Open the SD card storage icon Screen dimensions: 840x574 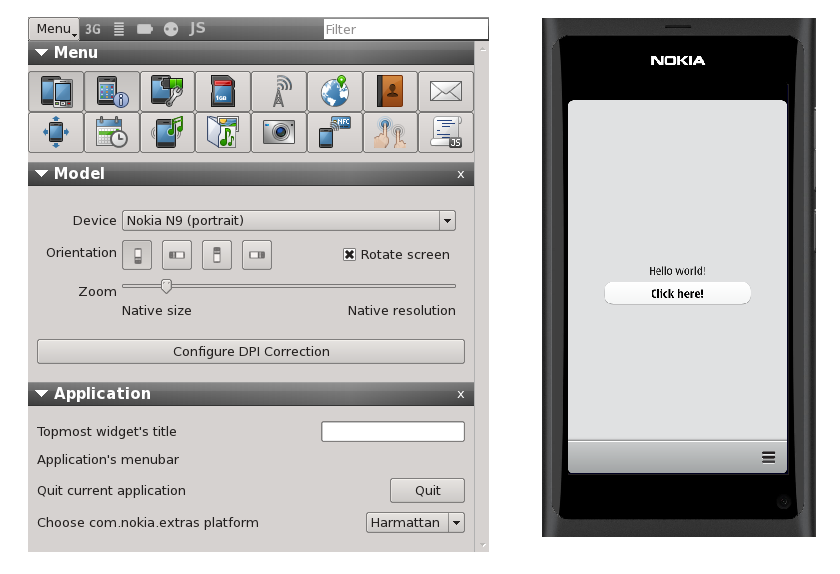pyautogui.click(x=223, y=92)
